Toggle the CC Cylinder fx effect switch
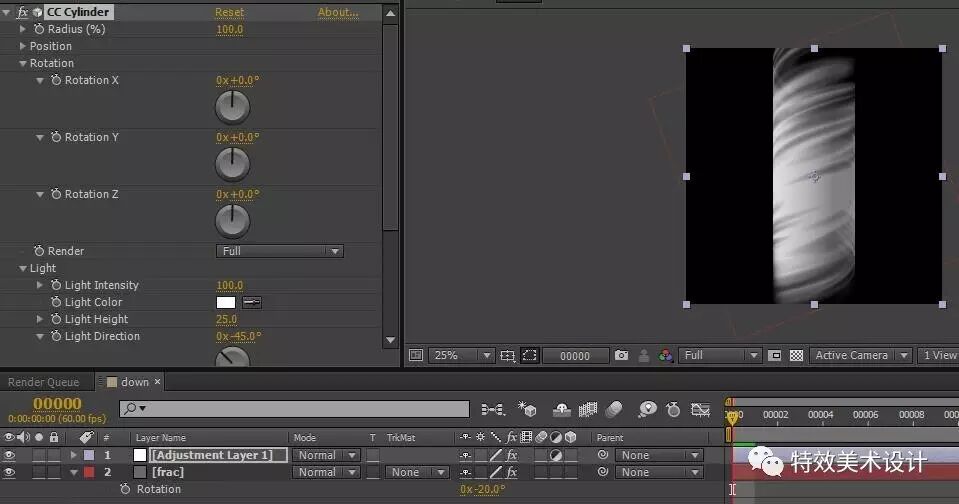959x504 pixels. tap(23, 12)
